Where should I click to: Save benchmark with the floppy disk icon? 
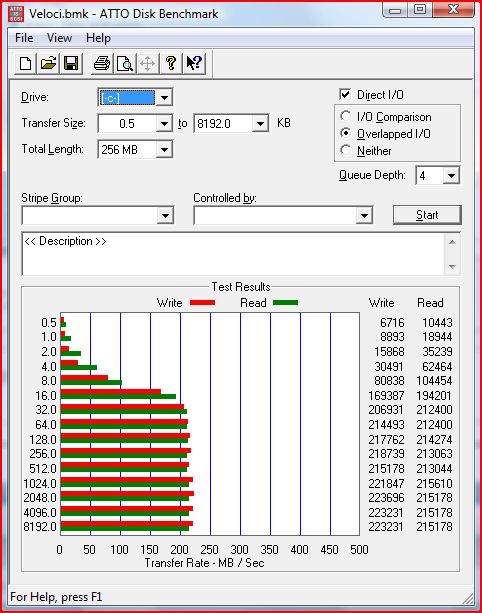[71, 63]
